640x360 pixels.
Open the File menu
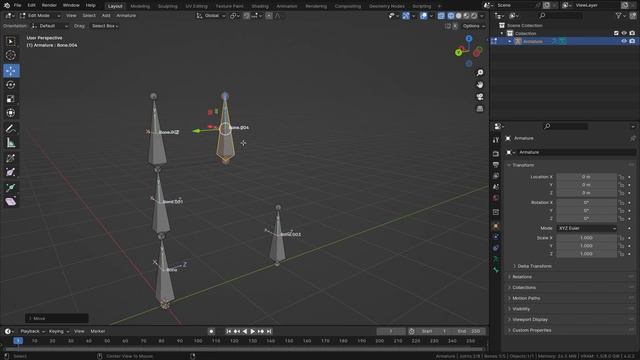17,5
